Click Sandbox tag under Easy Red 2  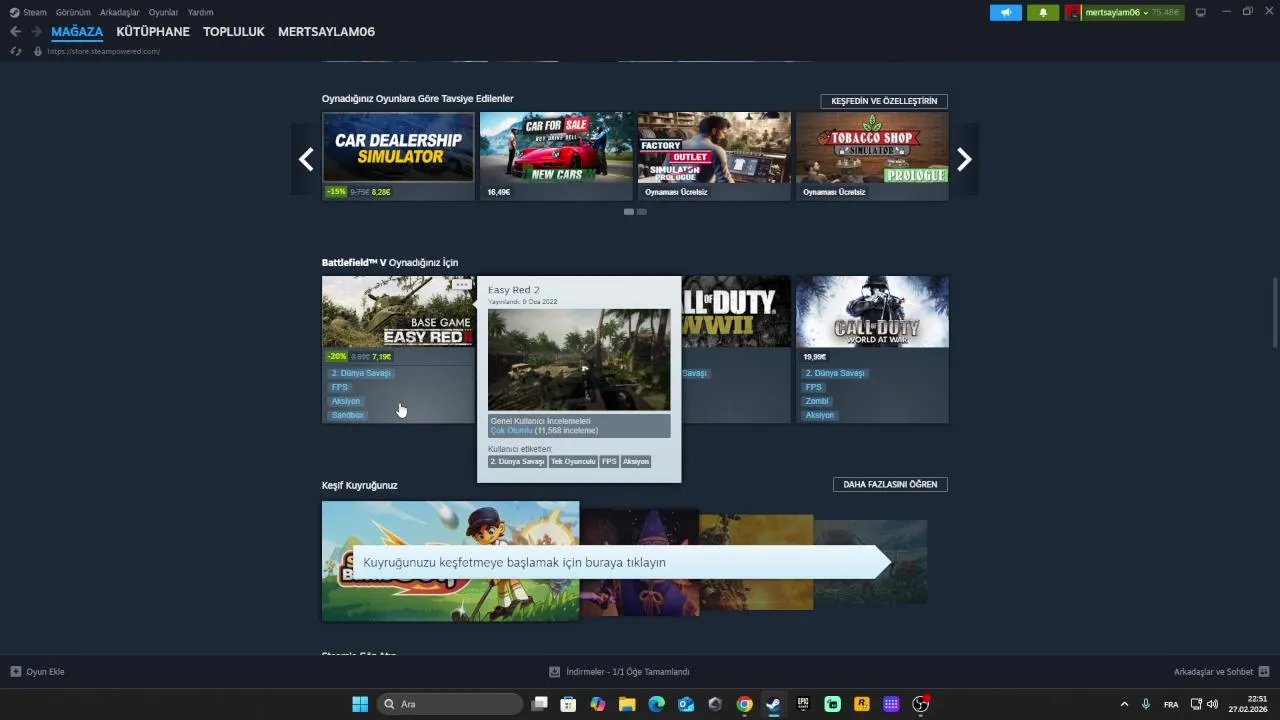[x=347, y=415]
